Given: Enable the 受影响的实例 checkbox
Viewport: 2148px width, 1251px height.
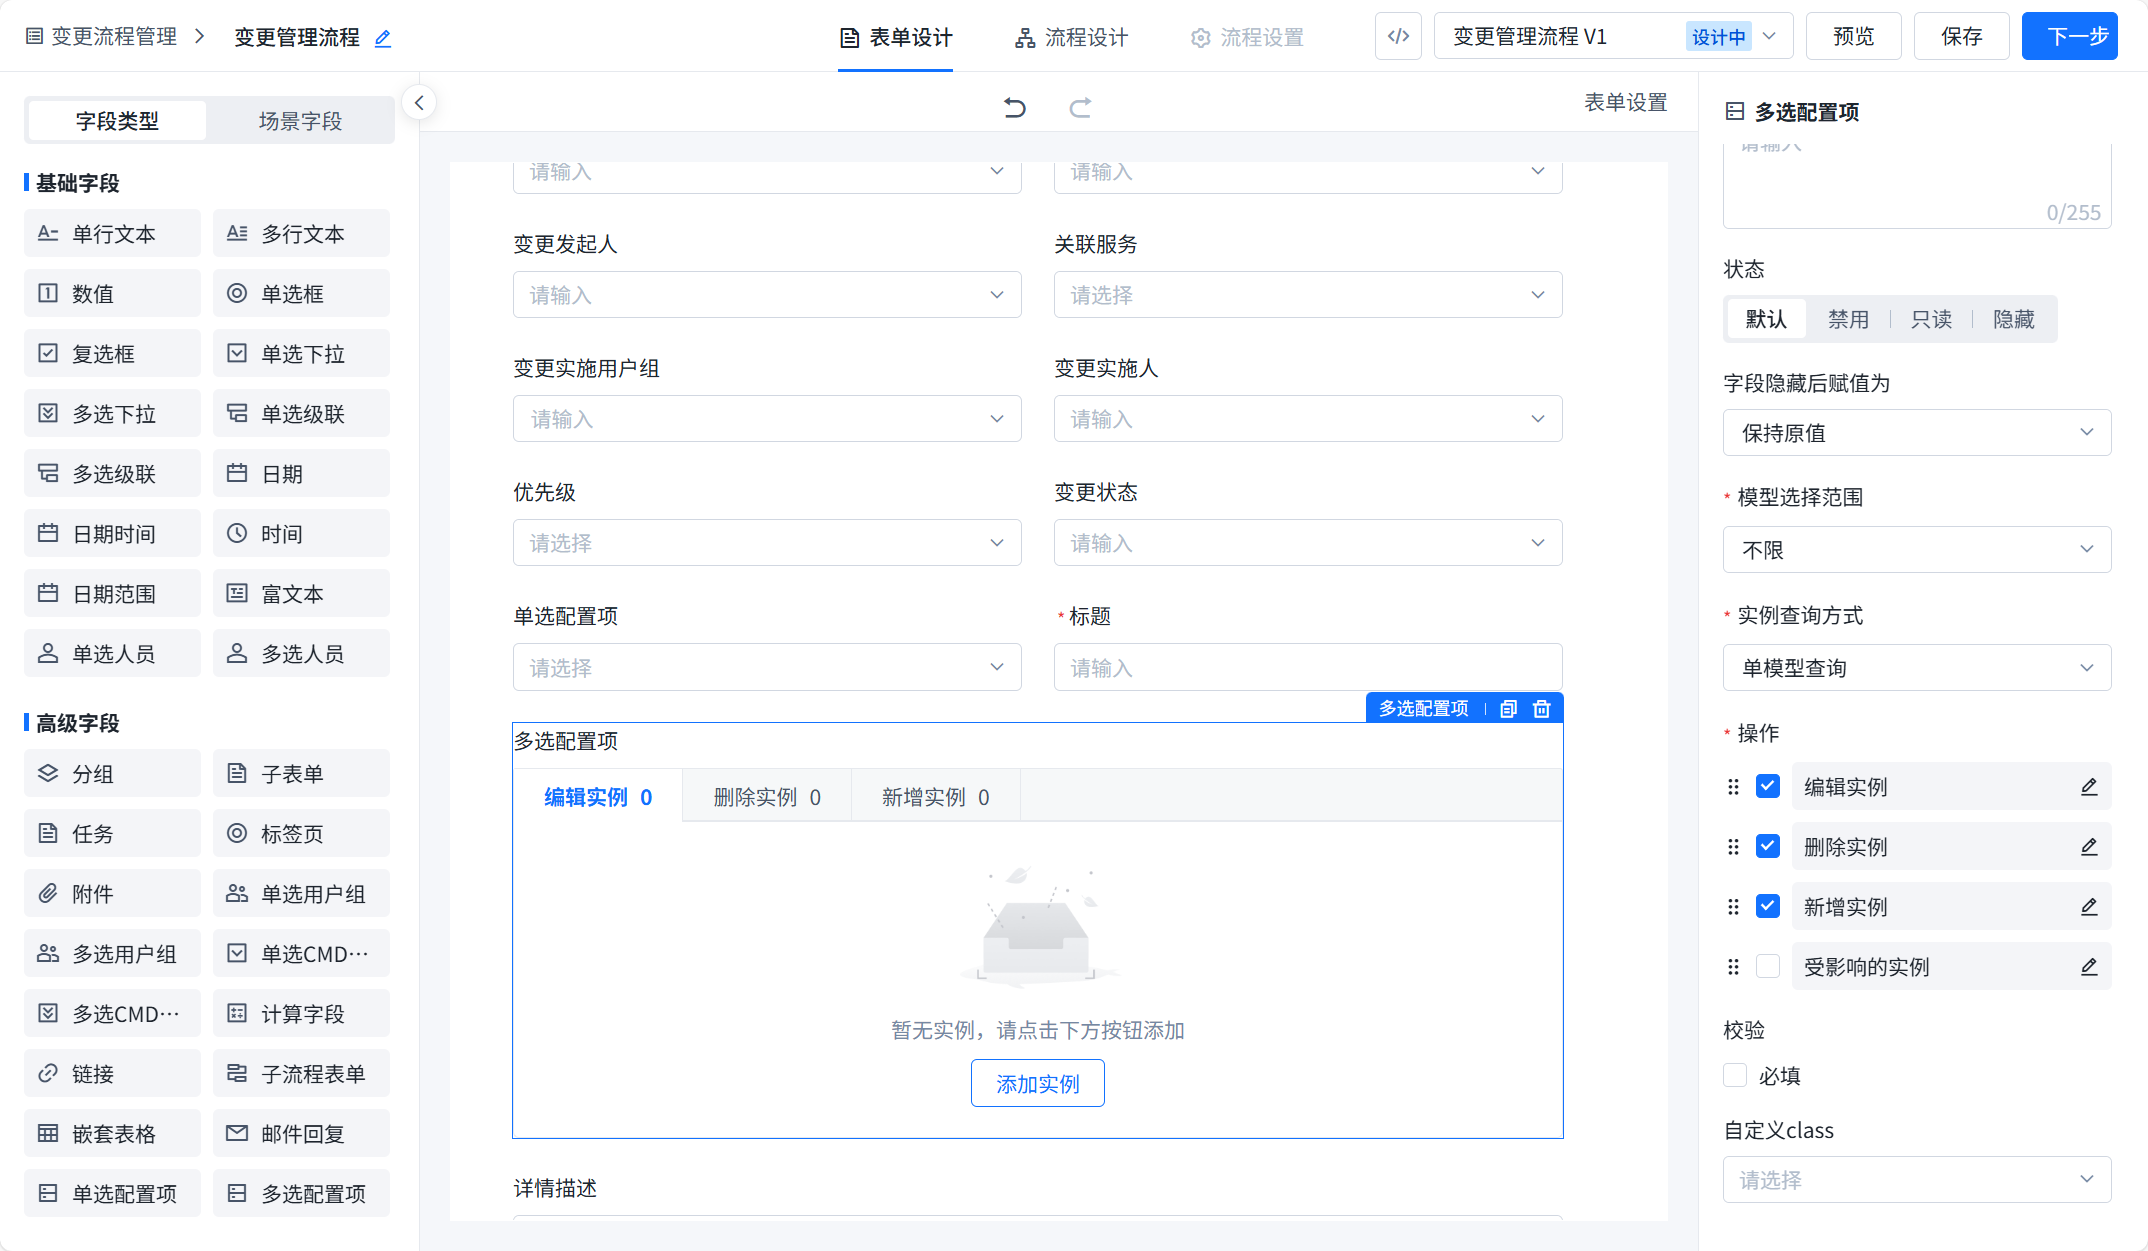Looking at the screenshot, I should pos(1768,967).
